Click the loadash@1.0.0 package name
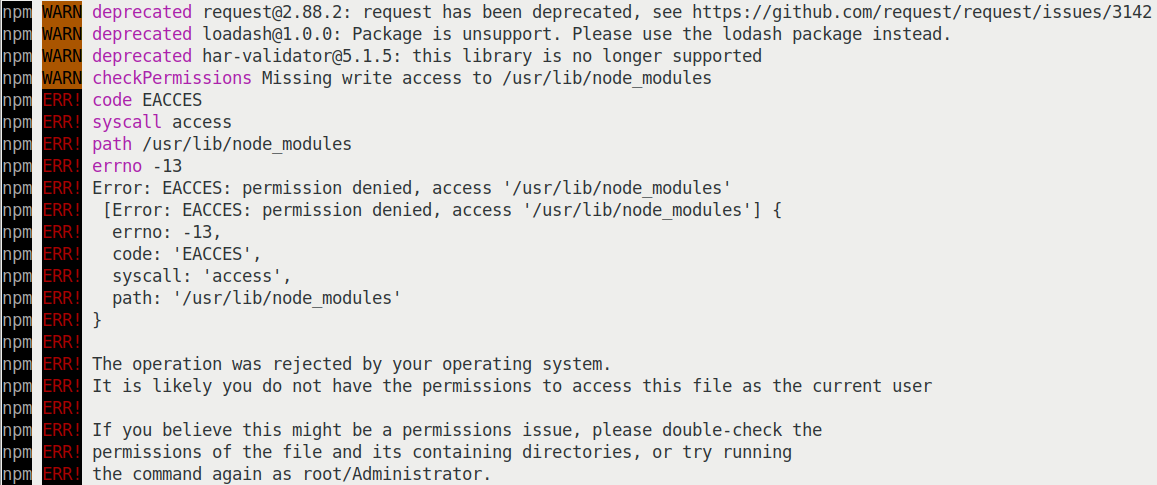Viewport: 1157px width, 485px height. click(x=257, y=34)
